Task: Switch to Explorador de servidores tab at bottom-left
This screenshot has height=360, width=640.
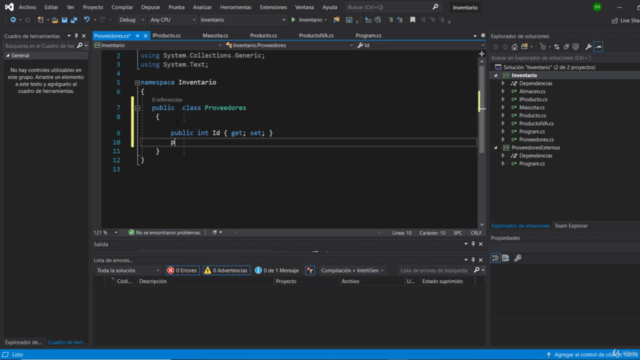Action: 23,342
